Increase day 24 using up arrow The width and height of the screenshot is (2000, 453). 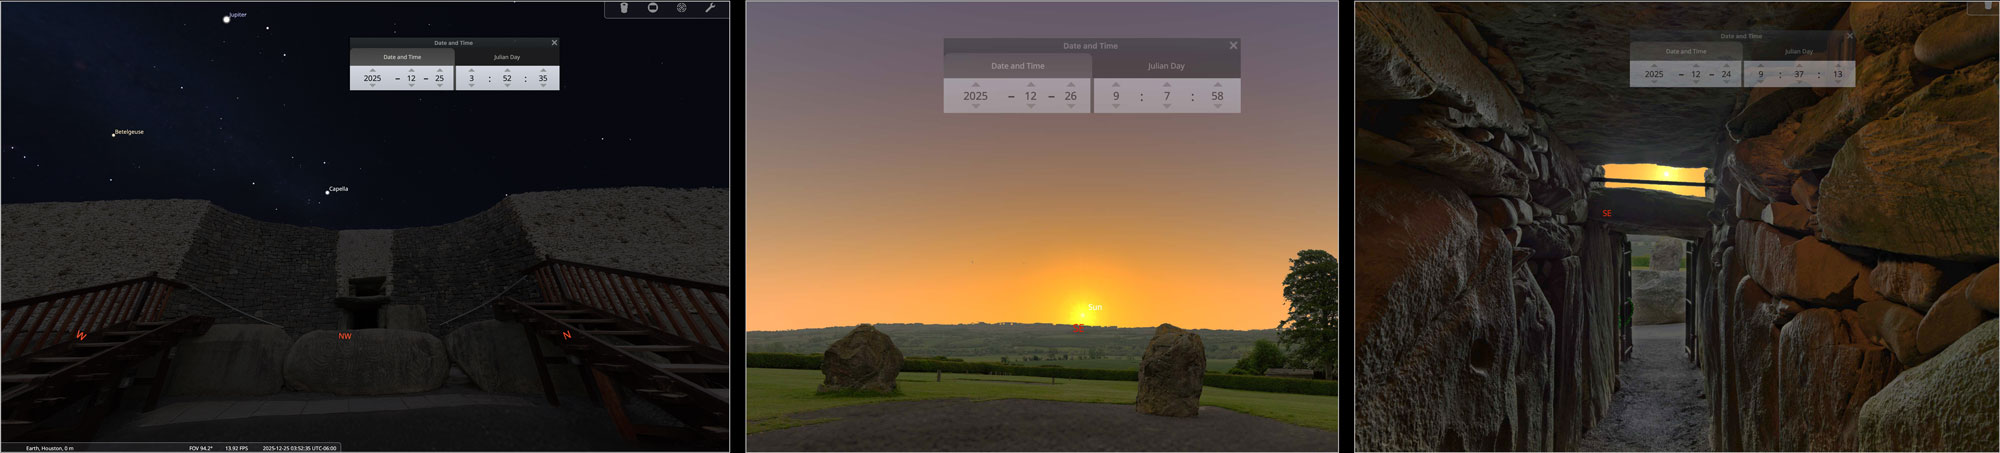click(1726, 65)
